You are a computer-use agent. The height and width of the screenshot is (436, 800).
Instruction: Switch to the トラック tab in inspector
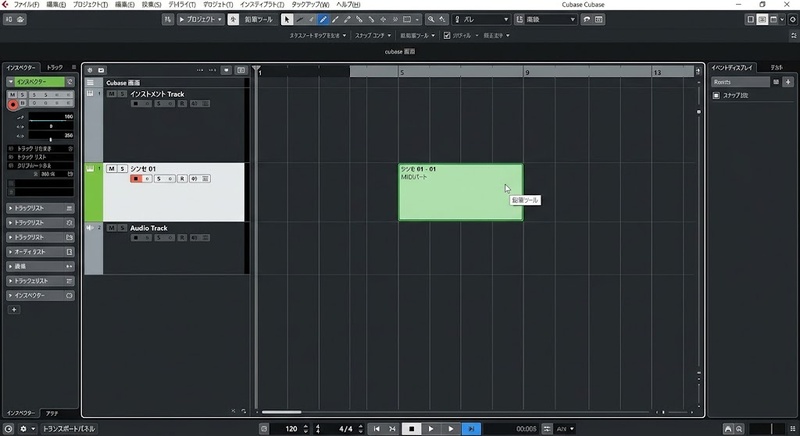pyautogui.click(x=55, y=67)
